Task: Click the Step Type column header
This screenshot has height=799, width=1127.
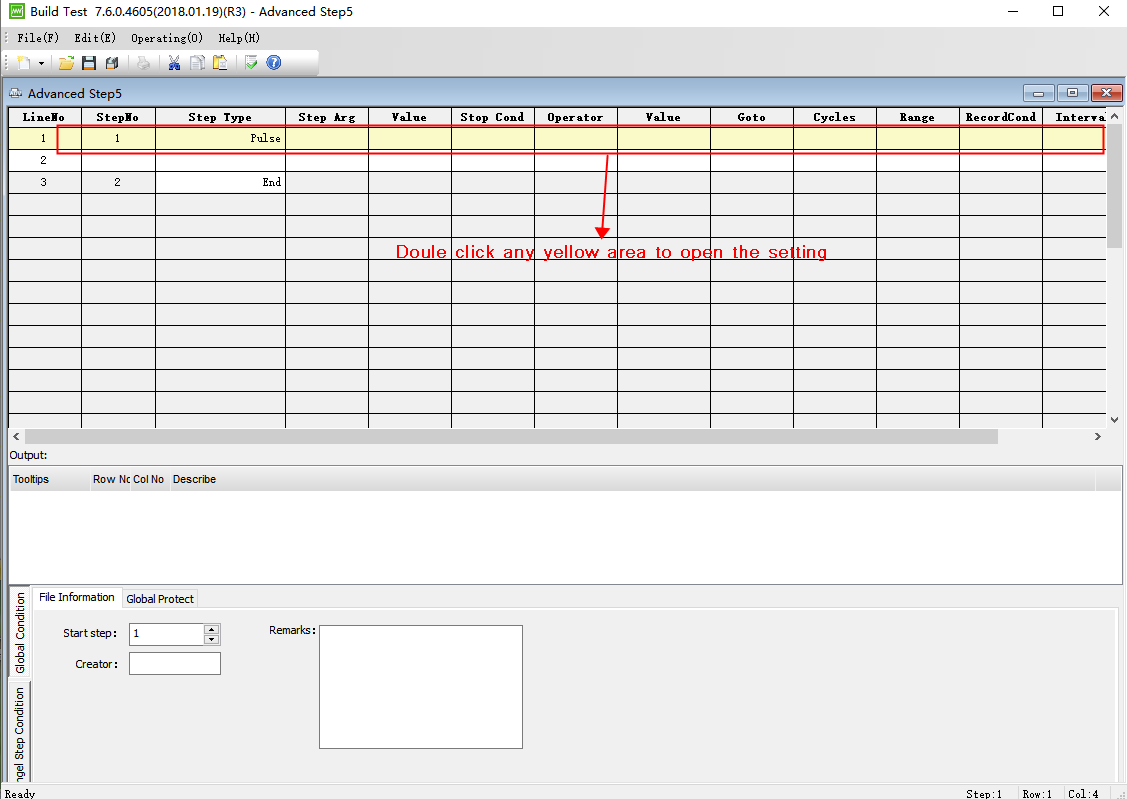Action: point(220,117)
